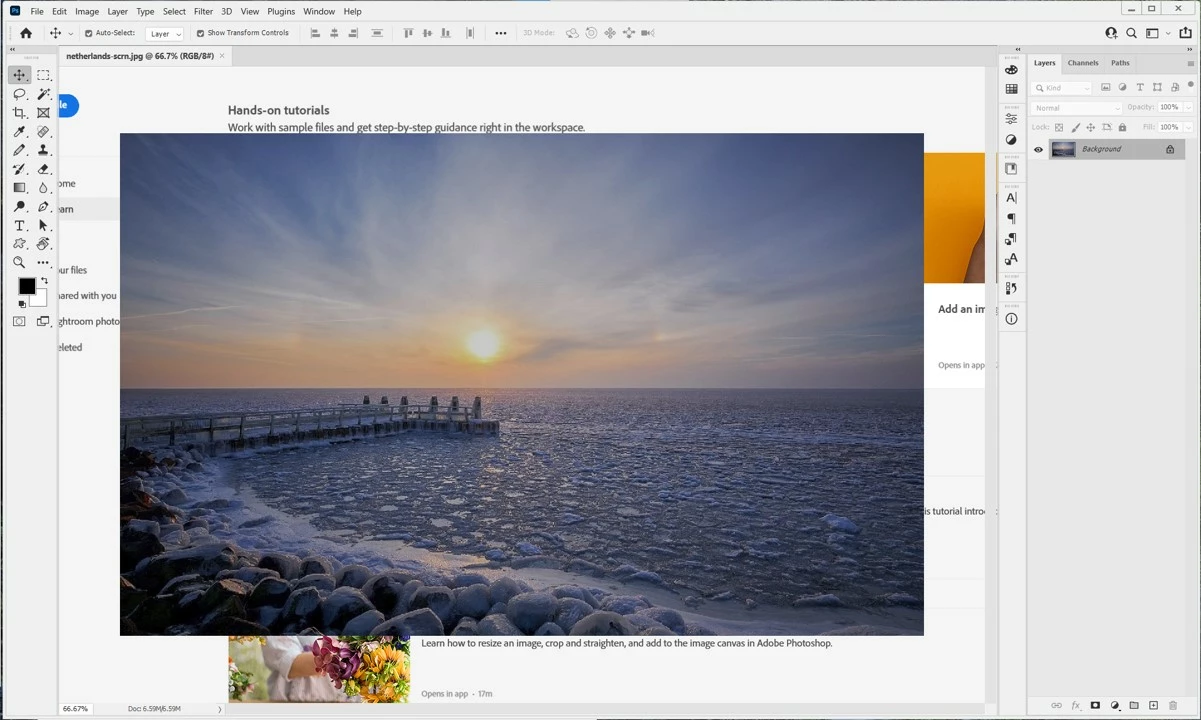
Task: Create a new layer button
Action: click(x=1153, y=706)
